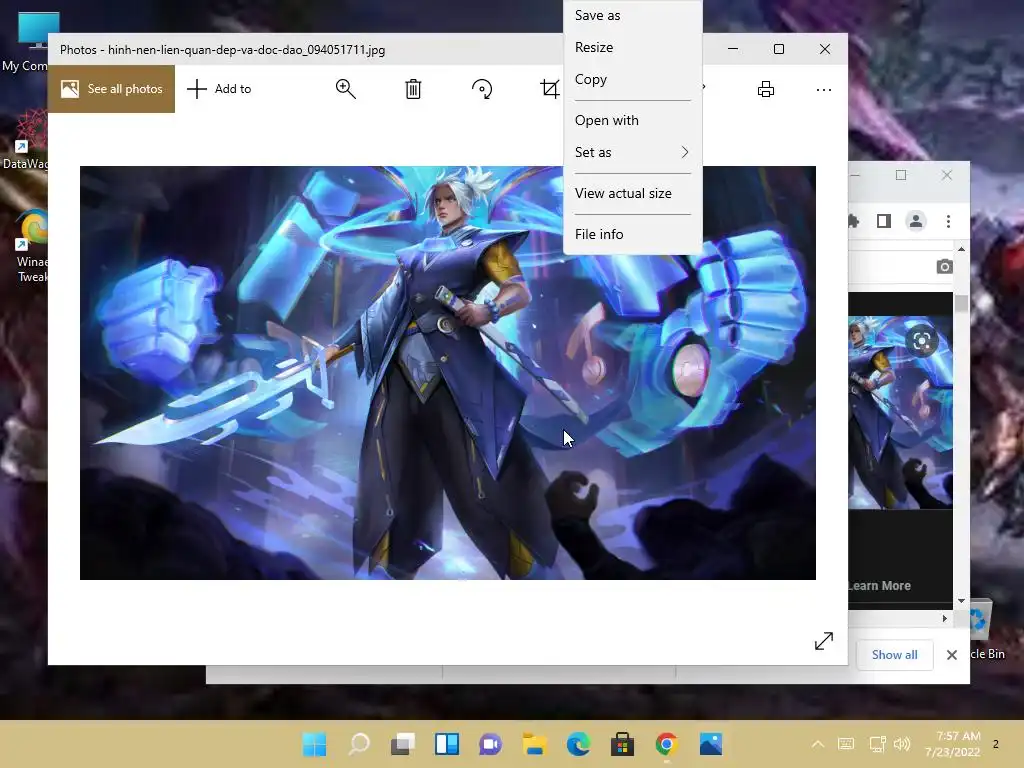Image resolution: width=1024 pixels, height=768 pixels.
Task: Click scroll-up arrow in Chrome window
Action: [961, 249]
